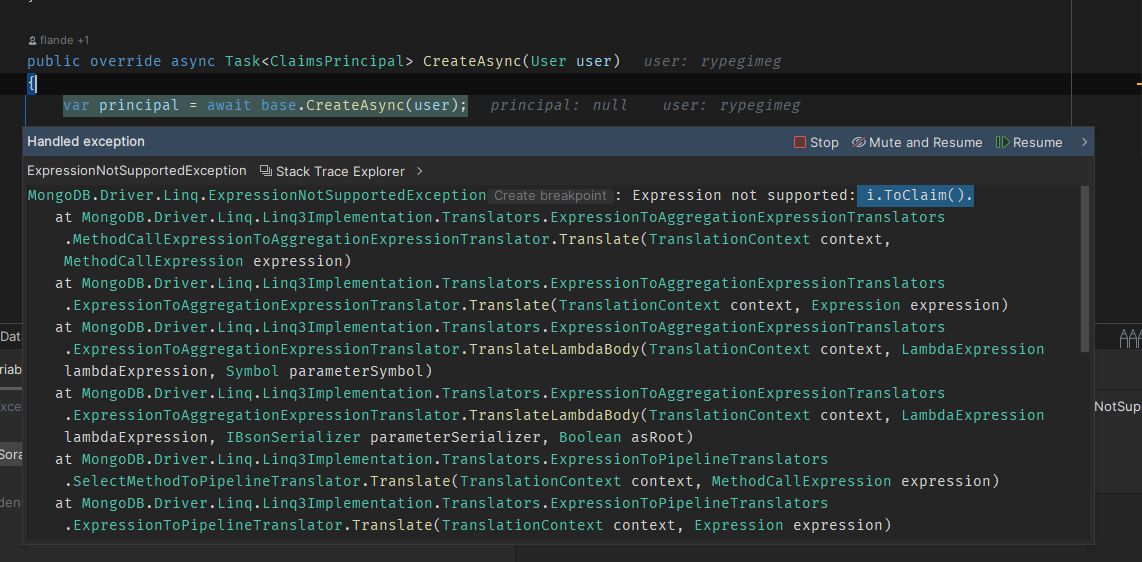This screenshot has height=562, width=1142.
Task: Click the Mute and Resume eye icon
Action: pos(858,143)
